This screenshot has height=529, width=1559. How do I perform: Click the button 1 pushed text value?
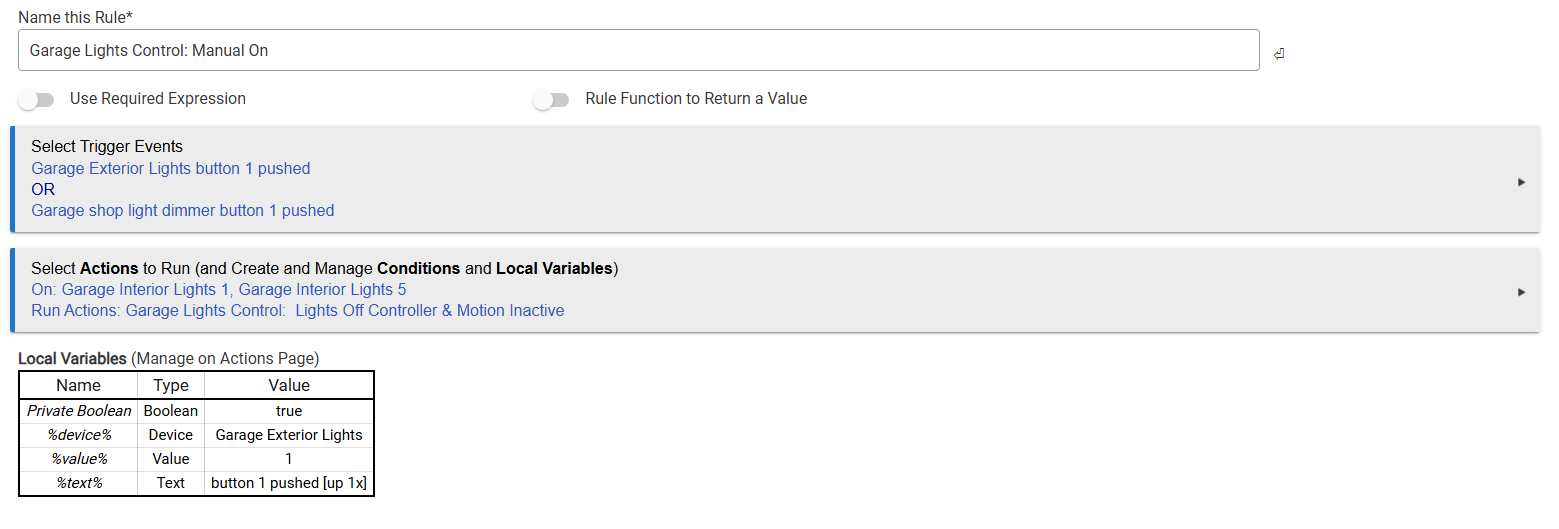(x=289, y=483)
